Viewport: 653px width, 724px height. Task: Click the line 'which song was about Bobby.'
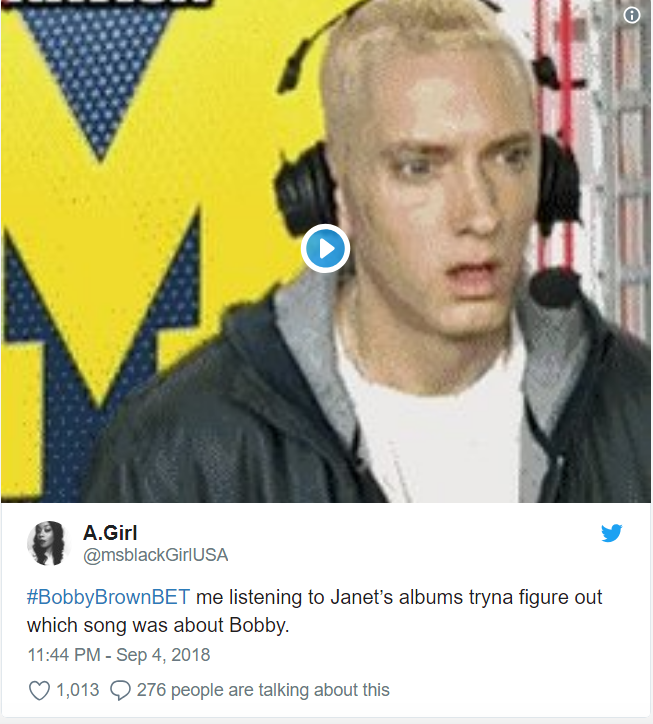click(x=158, y=625)
